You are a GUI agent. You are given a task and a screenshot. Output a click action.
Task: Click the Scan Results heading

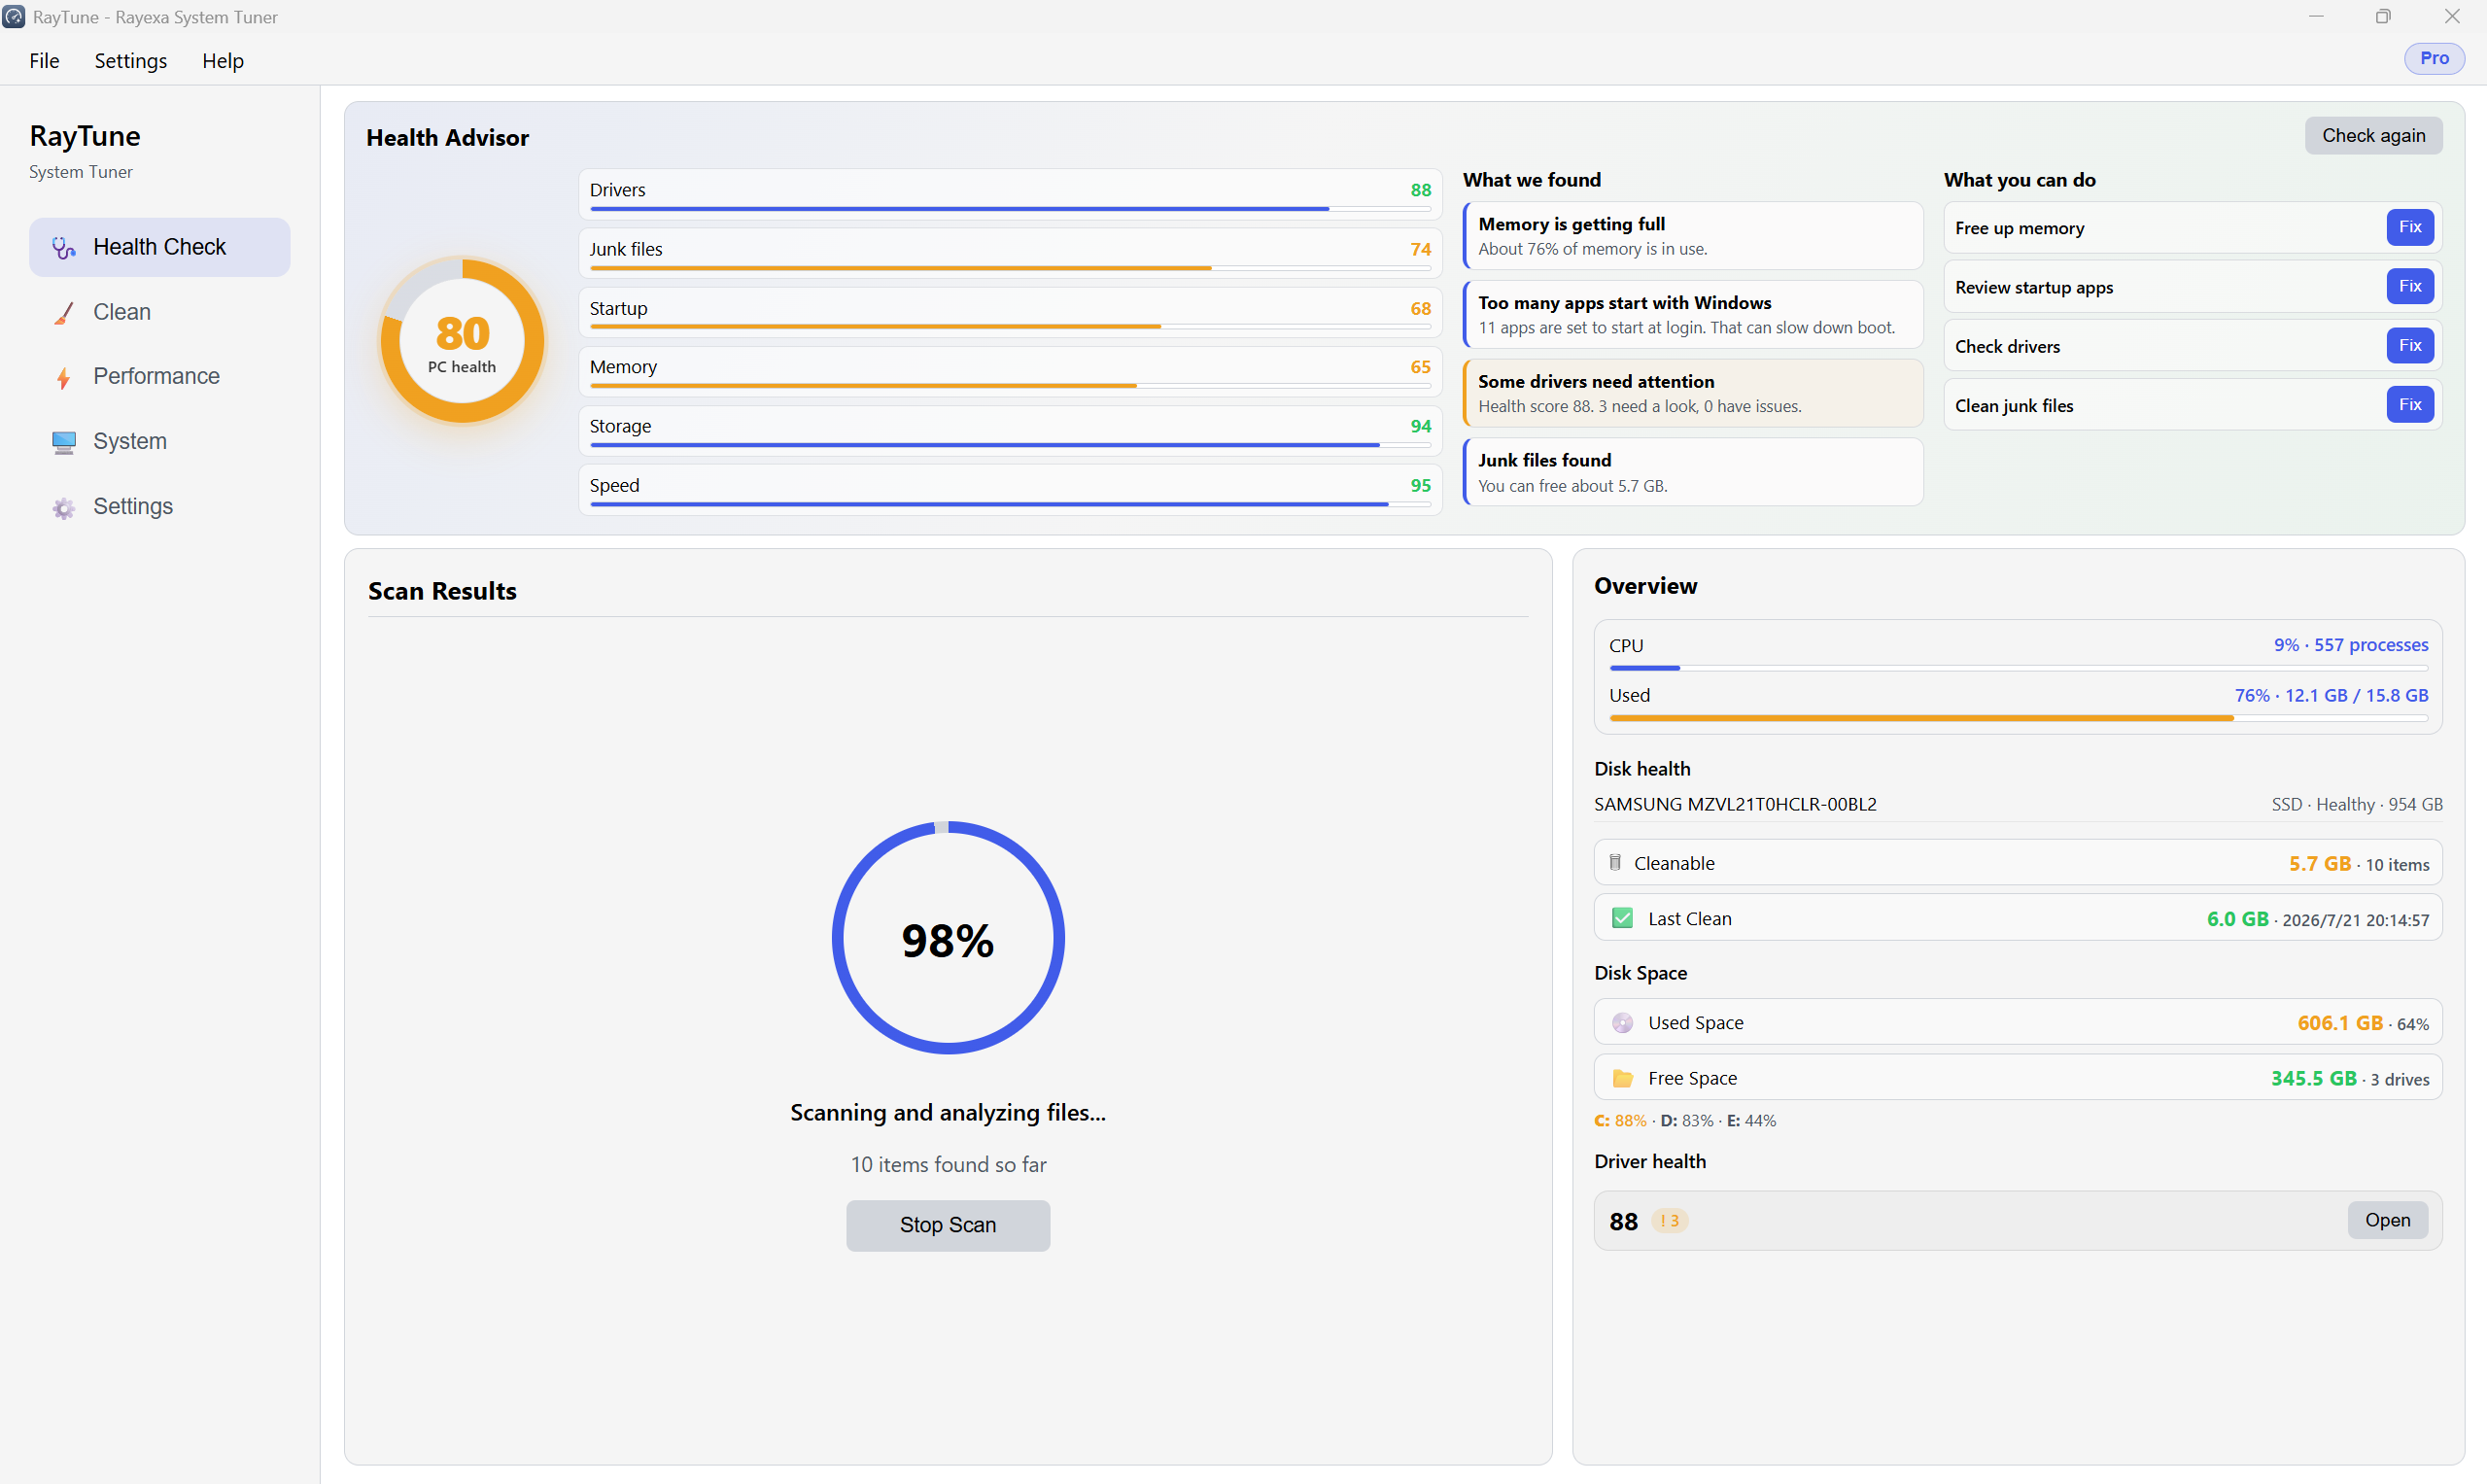coord(442,591)
